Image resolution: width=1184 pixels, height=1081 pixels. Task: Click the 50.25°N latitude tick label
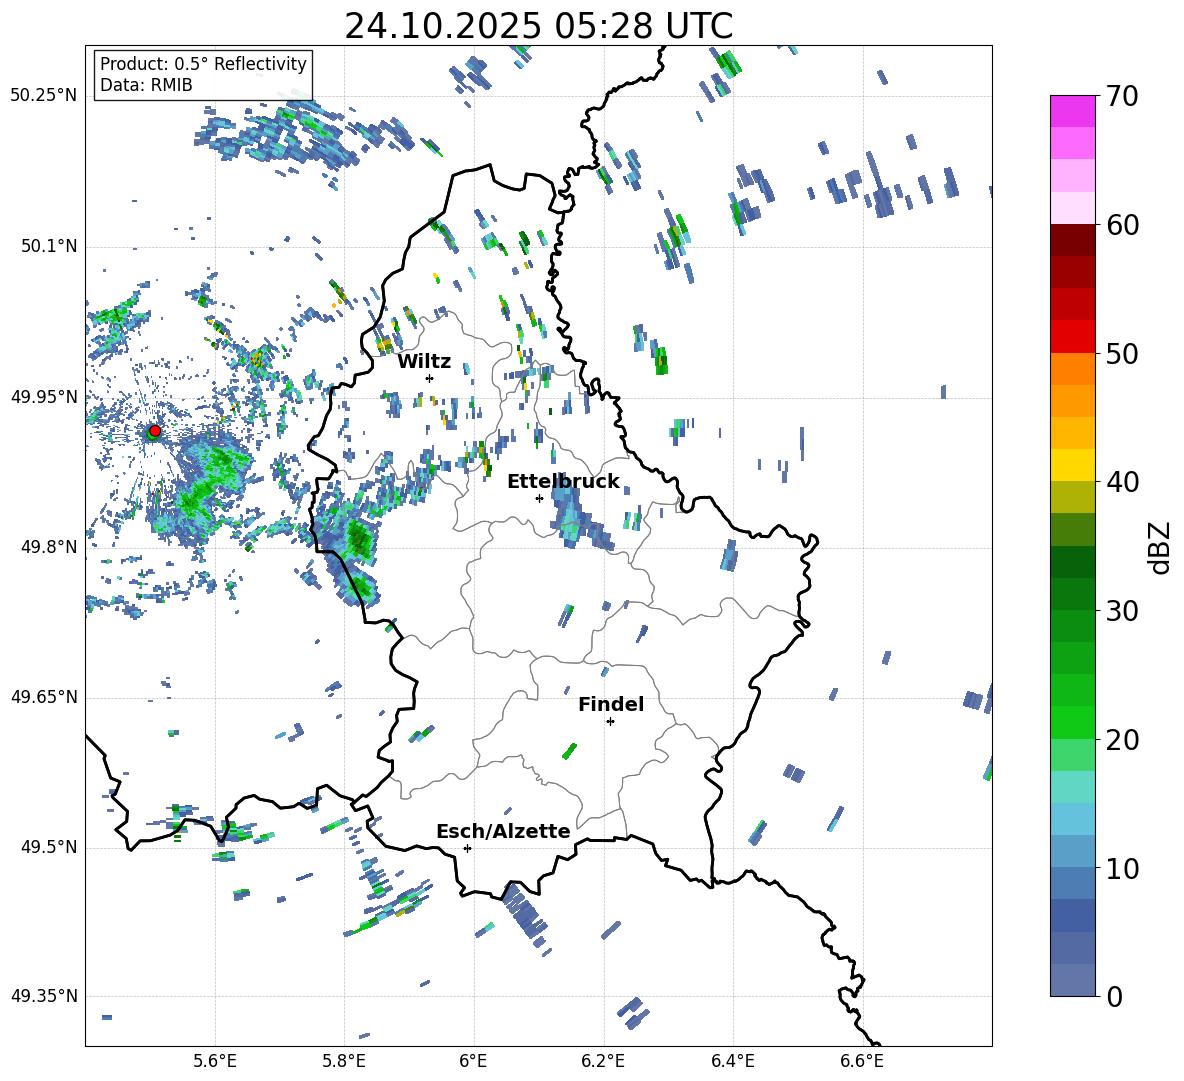(x=44, y=96)
